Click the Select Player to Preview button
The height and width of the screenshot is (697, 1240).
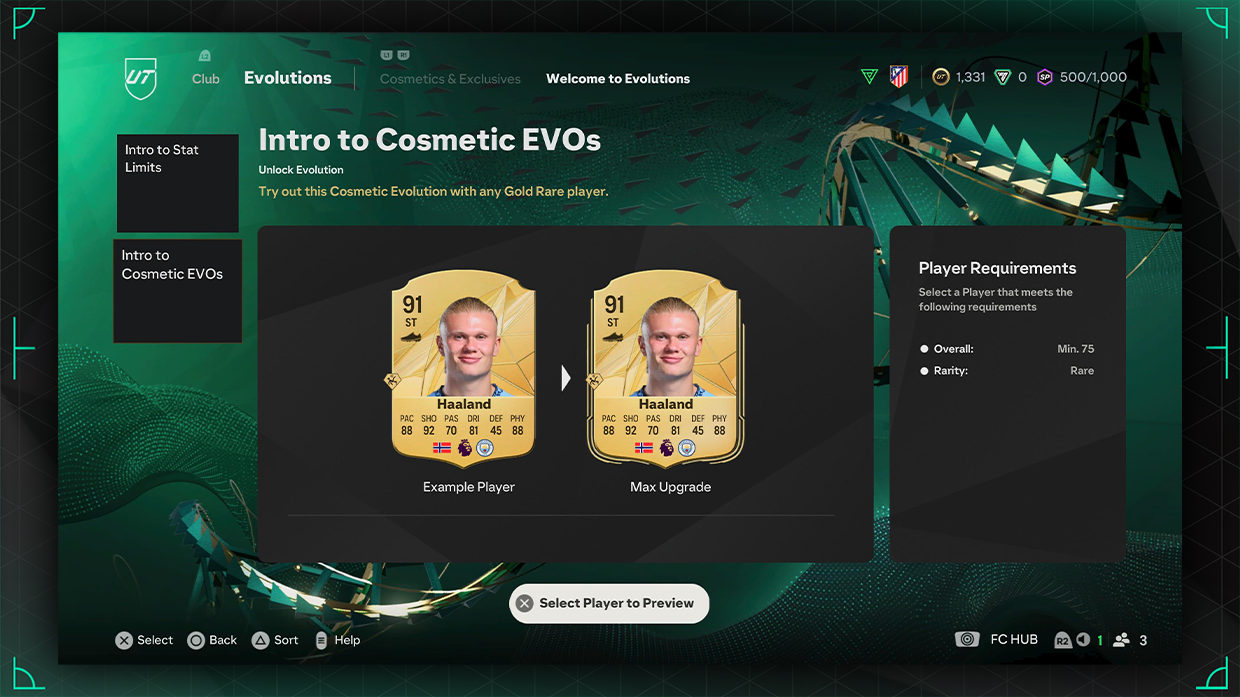coord(609,604)
